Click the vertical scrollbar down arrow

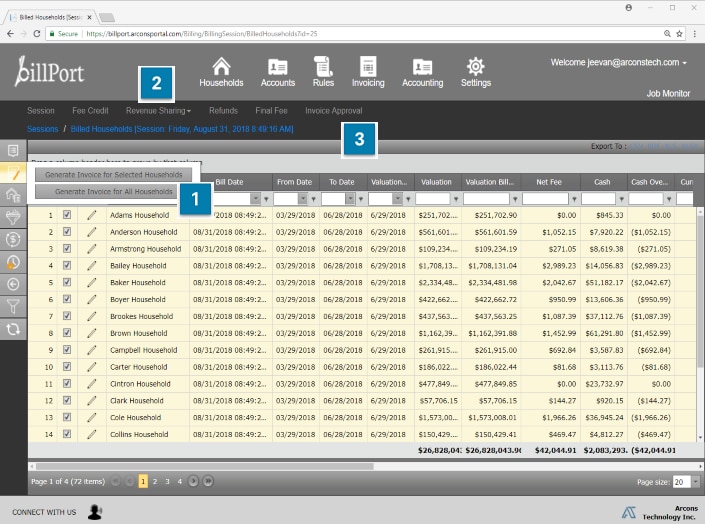(700, 437)
